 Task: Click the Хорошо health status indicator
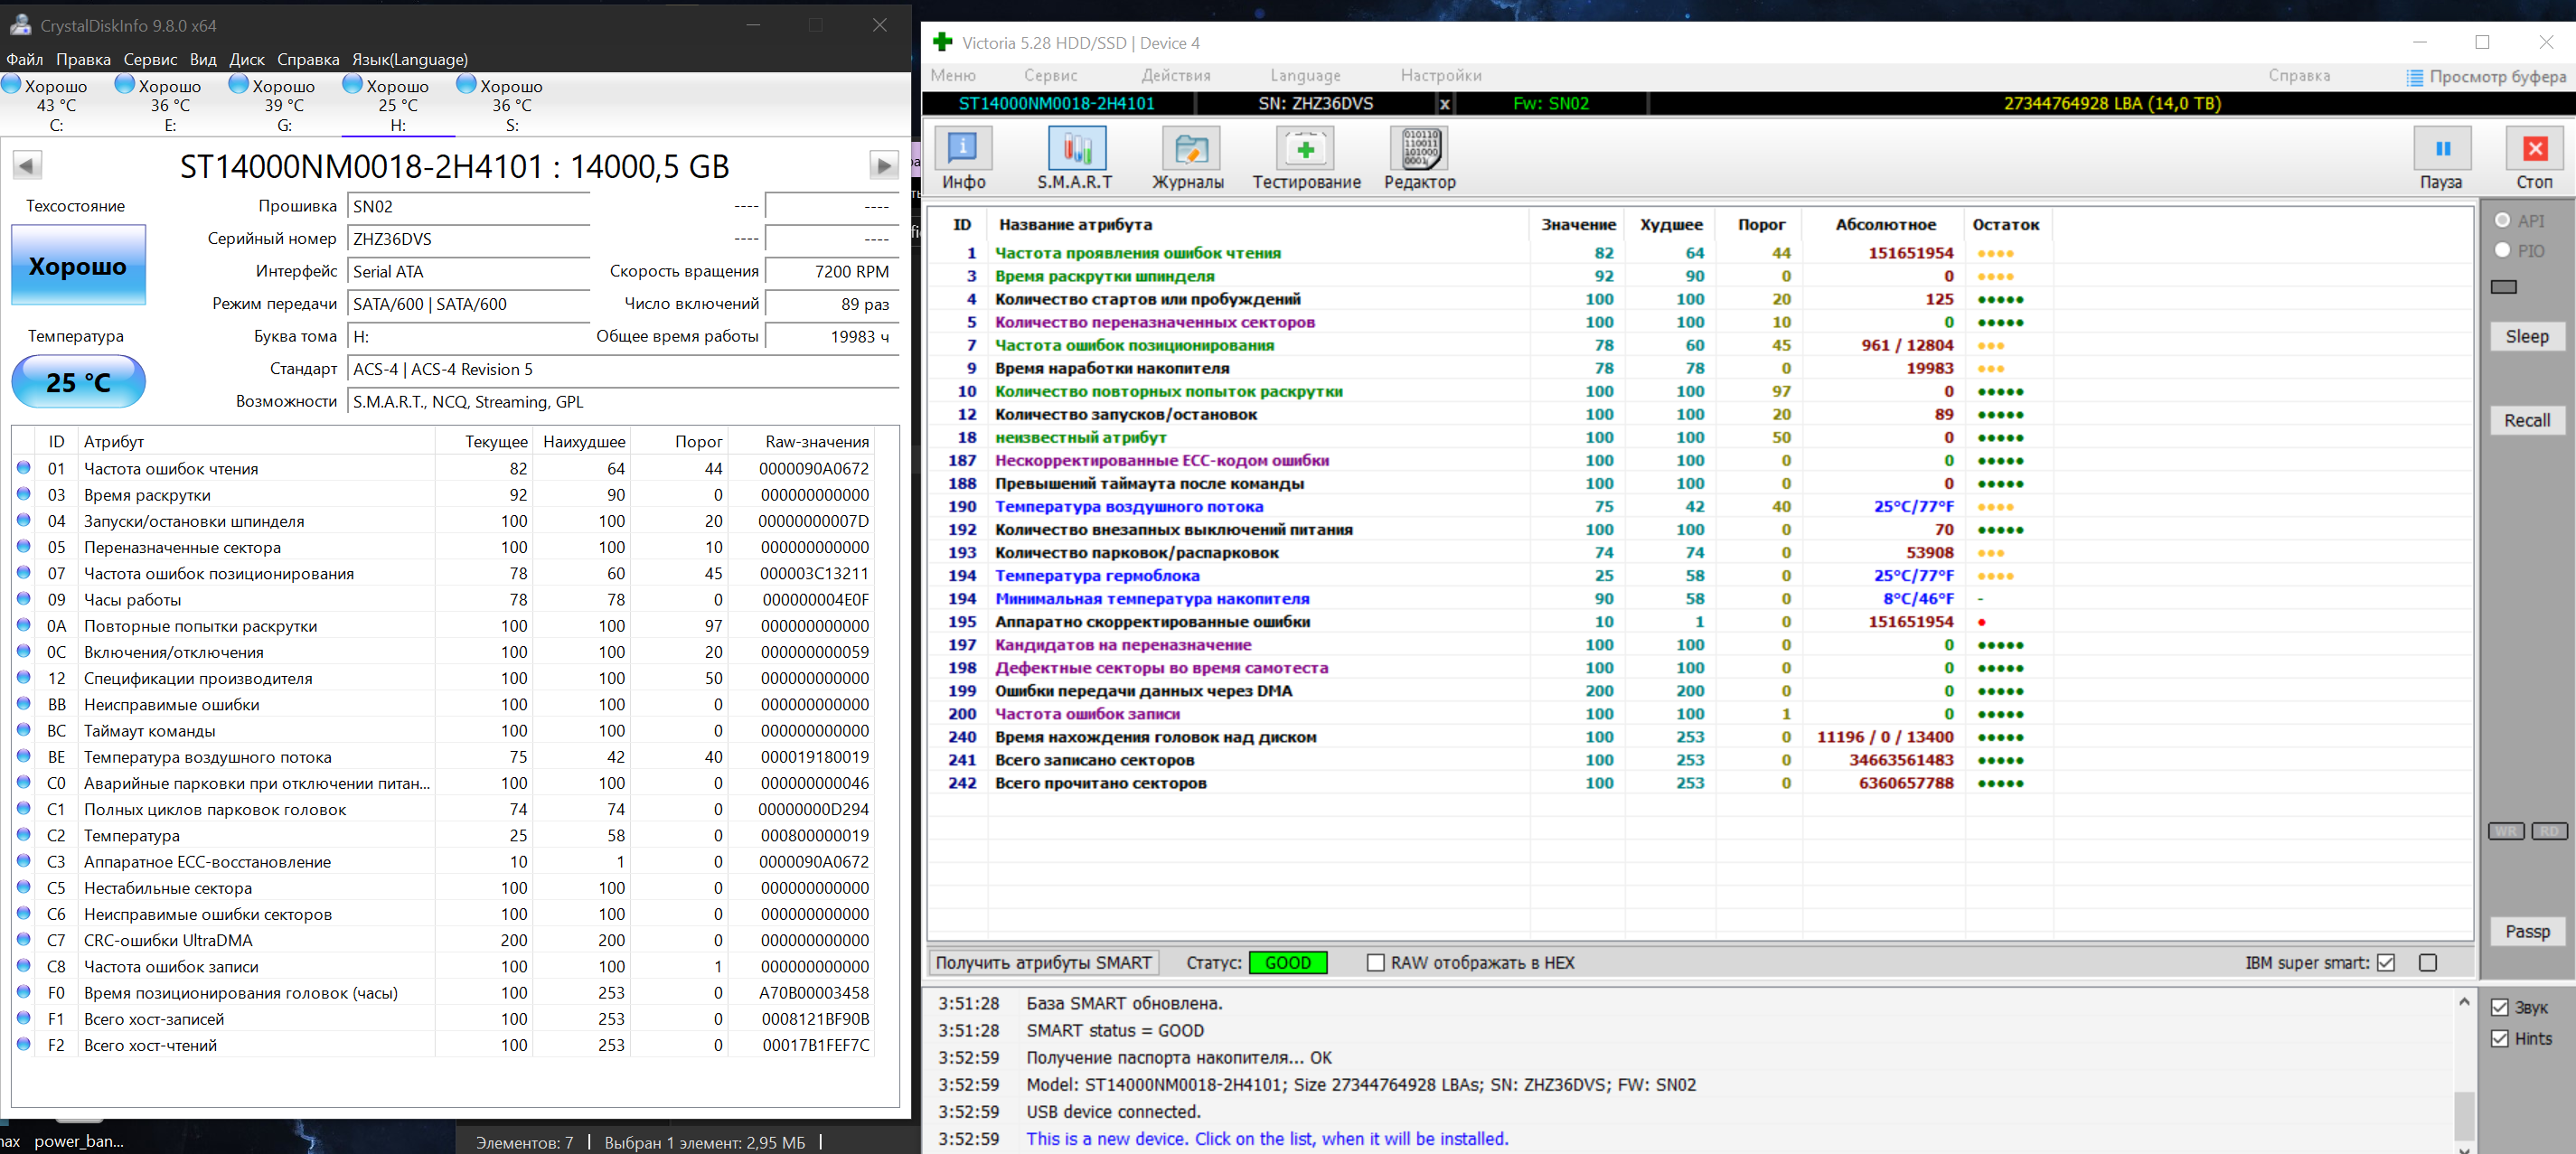coord(78,266)
